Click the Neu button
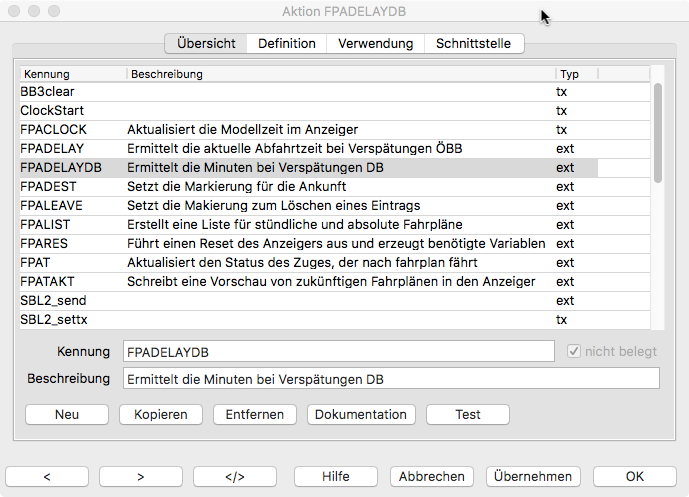 coord(67,414)
